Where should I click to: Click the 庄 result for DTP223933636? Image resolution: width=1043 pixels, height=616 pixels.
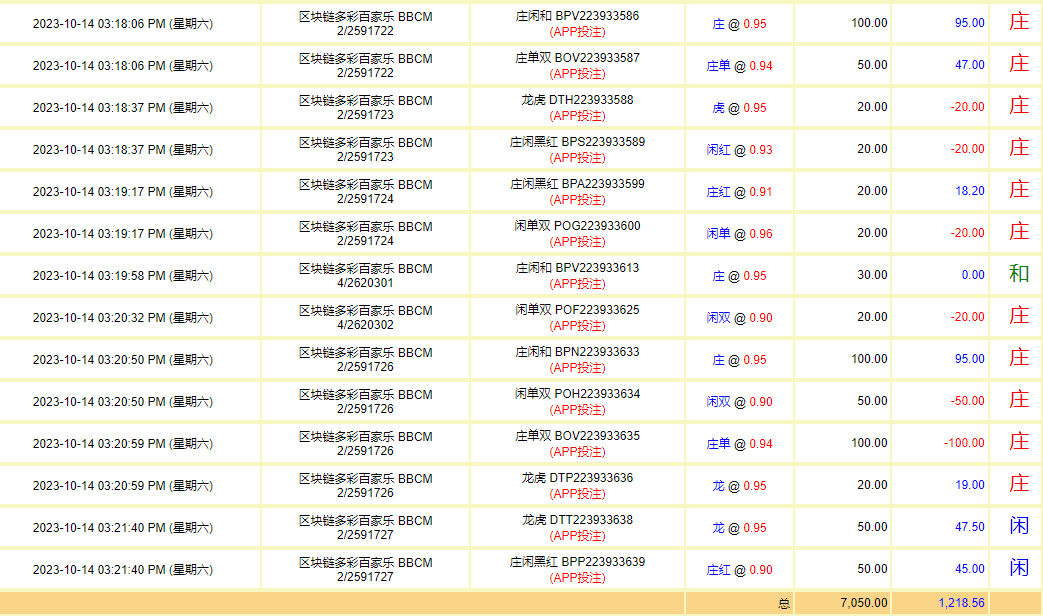[1018, 485]
